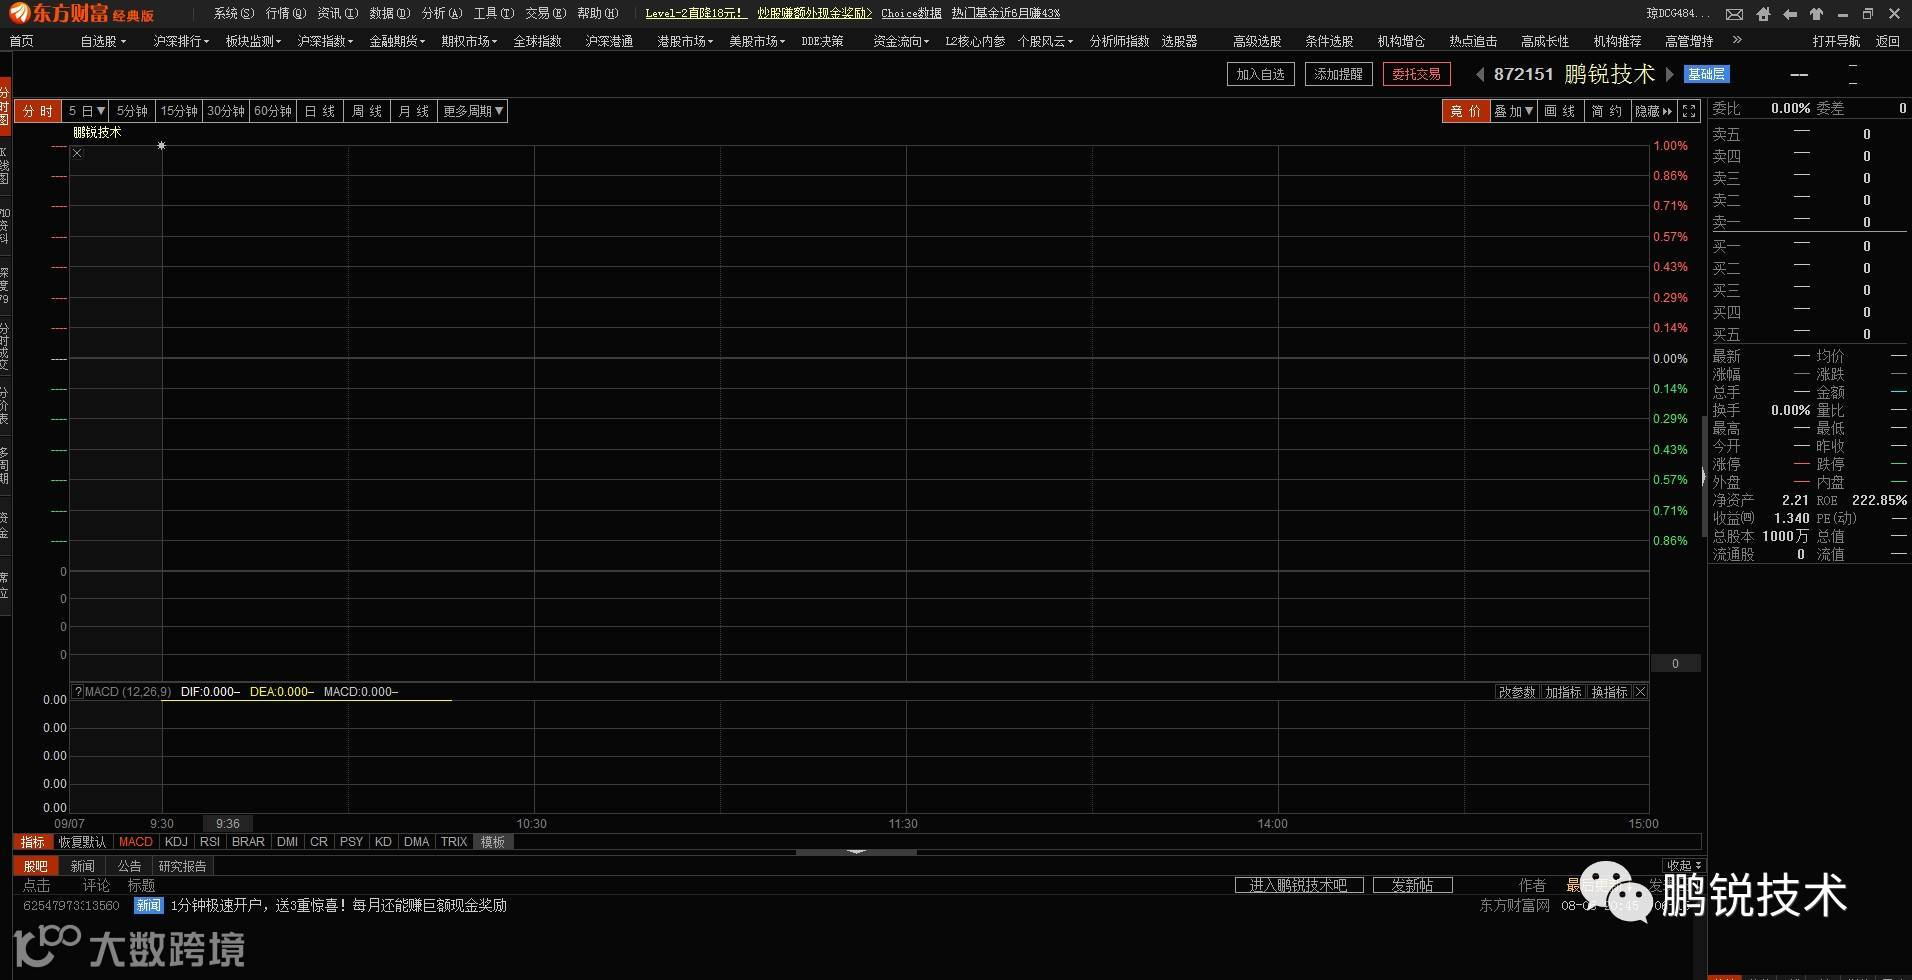Toggle 简约 simple mode
The width and height of the screenshot is (1912, 980).
tap(1606, 111)
